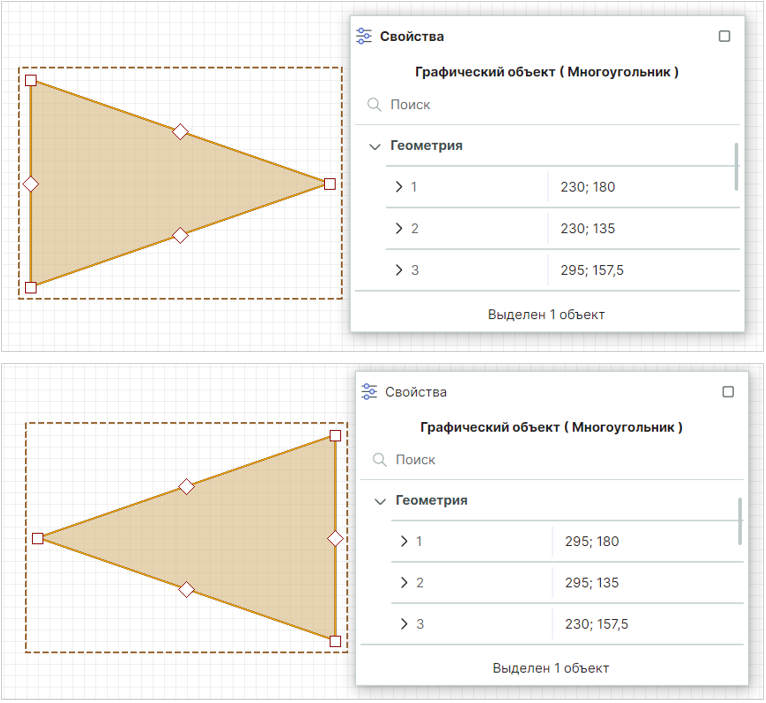
Task: Click the search magnifier icon in upper panel
Action: (x=374, y=104)
